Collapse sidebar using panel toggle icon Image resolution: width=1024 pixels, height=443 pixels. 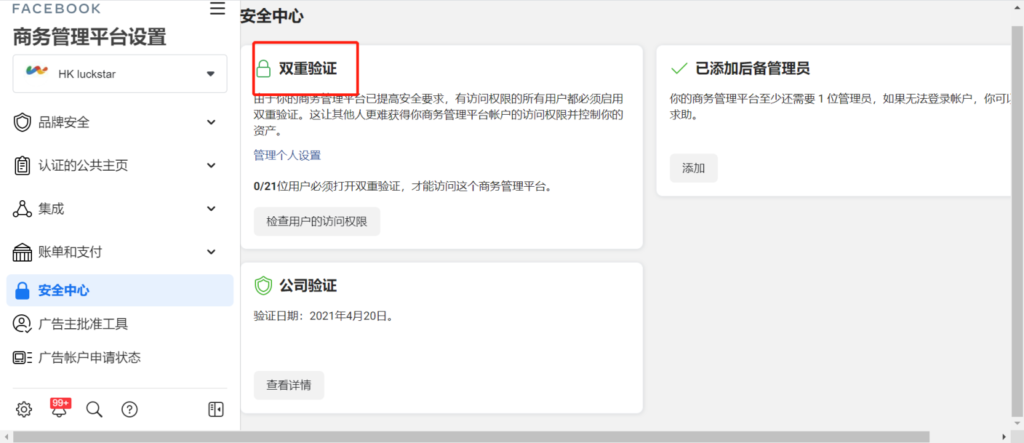[216, 408]
